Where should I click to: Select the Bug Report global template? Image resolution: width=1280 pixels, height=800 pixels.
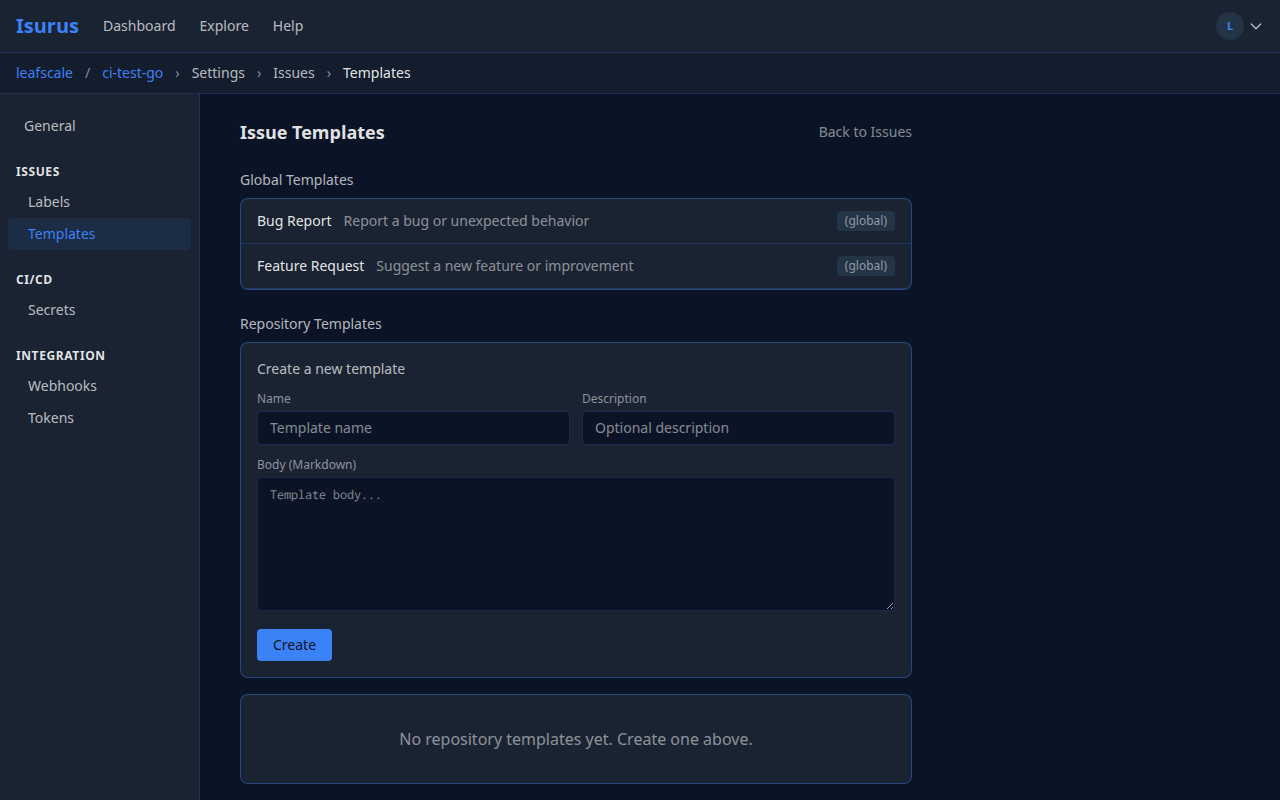[576, 221]
